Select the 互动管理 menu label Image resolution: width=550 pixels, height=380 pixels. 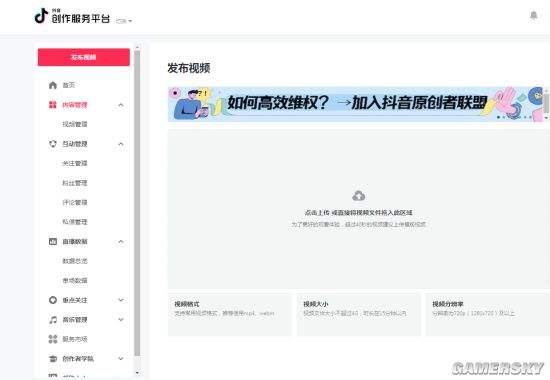click(75, 144)
